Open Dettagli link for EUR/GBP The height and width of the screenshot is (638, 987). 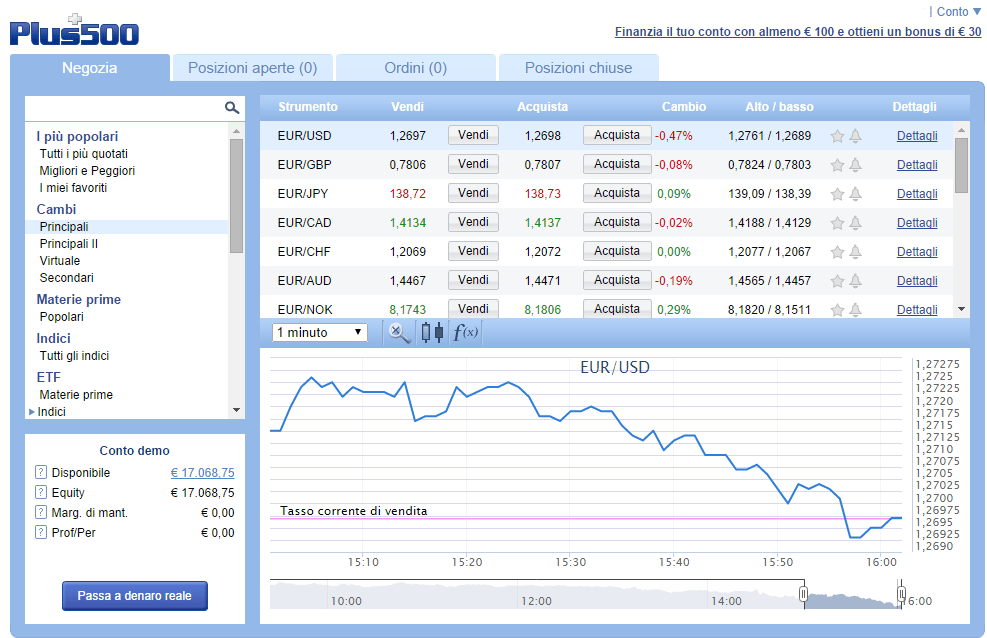916,165
